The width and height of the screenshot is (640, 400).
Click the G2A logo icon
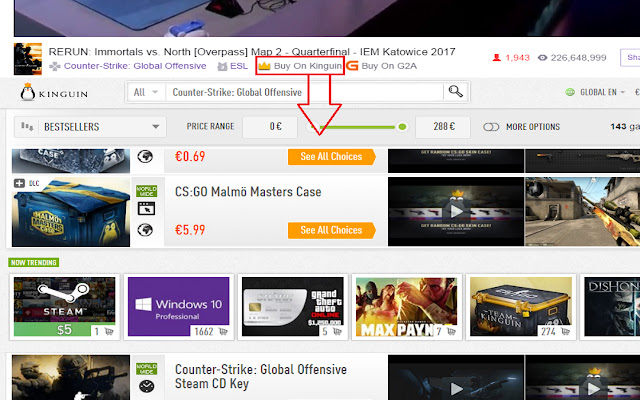[352, 66]
